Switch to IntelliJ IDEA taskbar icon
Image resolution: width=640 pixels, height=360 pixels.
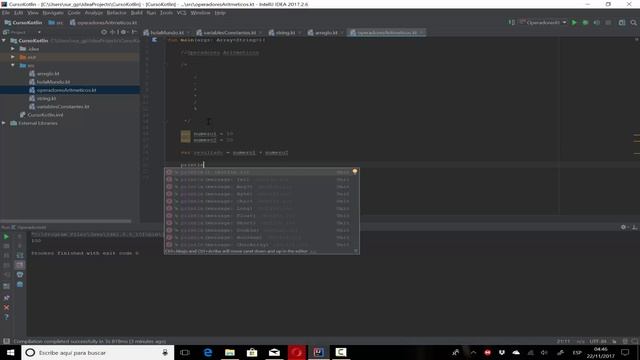click(319, 352)
